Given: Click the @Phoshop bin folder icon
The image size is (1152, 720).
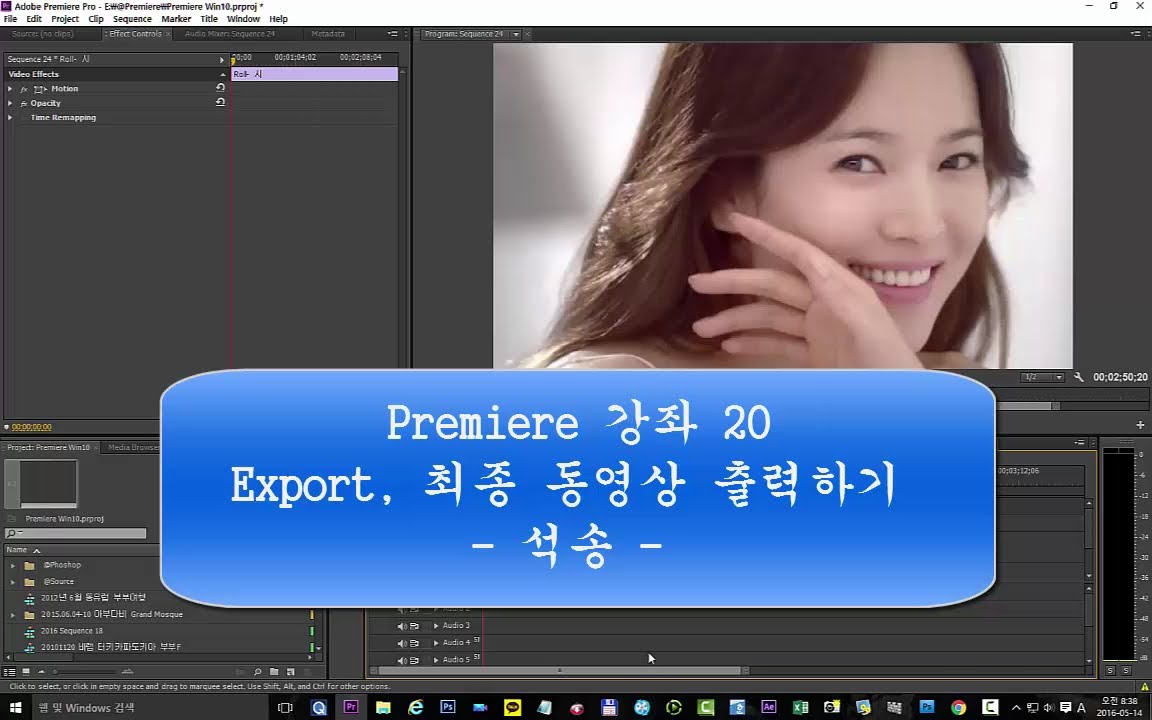Looking at the screenshot, I should point(29,566).
